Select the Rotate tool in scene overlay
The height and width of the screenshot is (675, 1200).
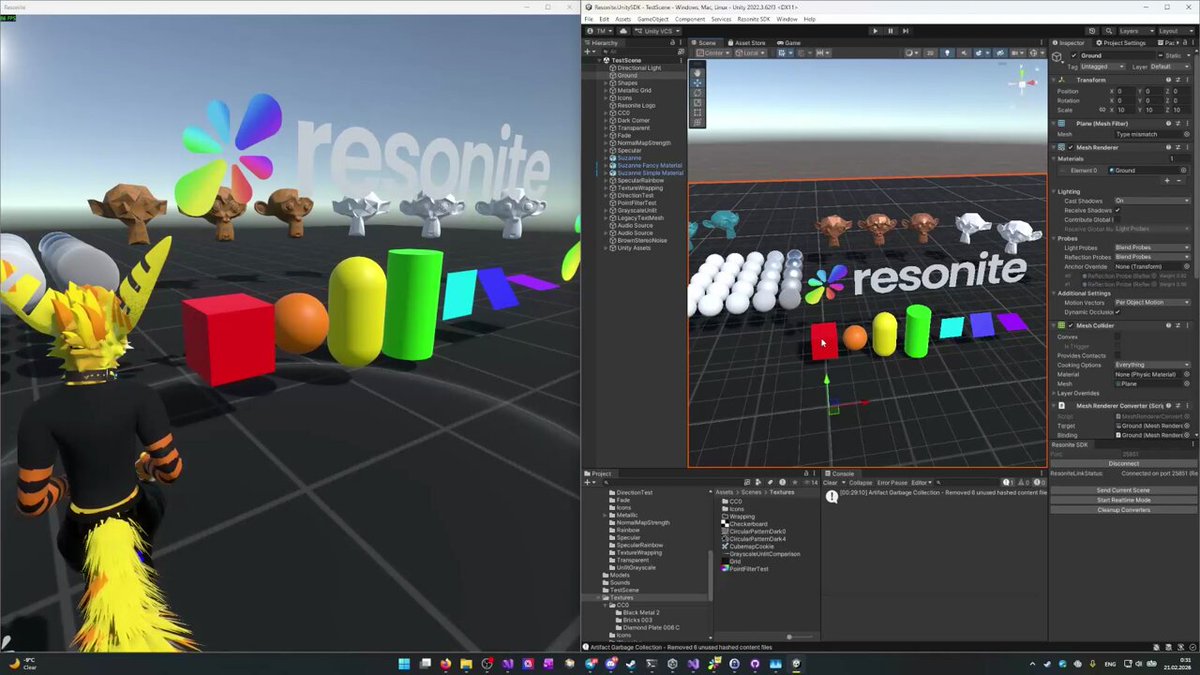click(697, 93)
